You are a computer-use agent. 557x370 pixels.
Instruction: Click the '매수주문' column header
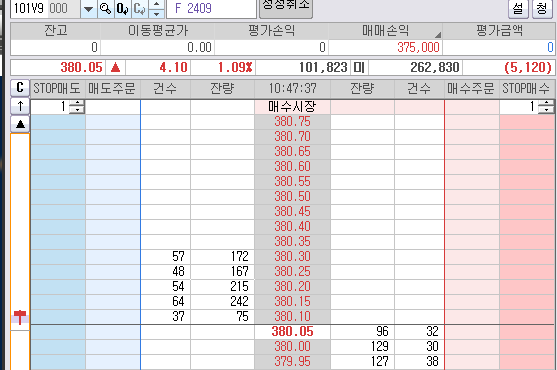pos(471,88)
